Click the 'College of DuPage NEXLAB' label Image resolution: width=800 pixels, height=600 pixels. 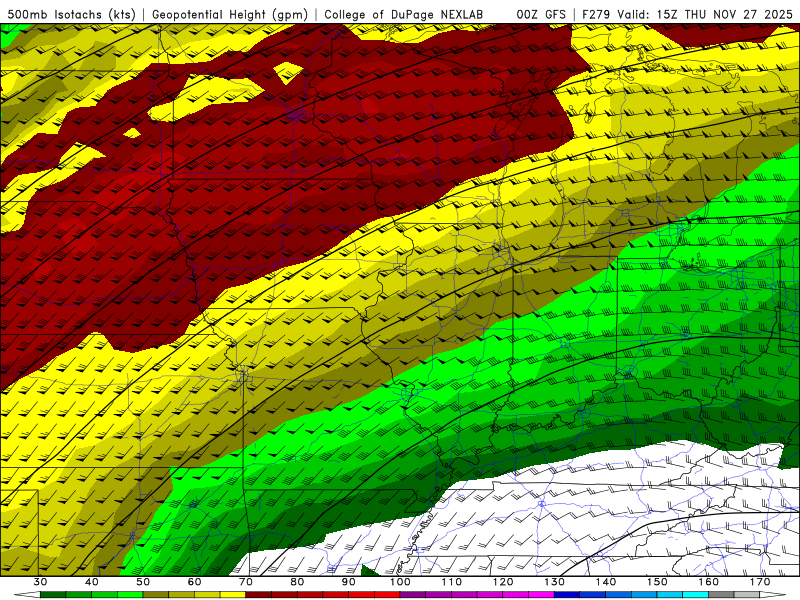404,15
